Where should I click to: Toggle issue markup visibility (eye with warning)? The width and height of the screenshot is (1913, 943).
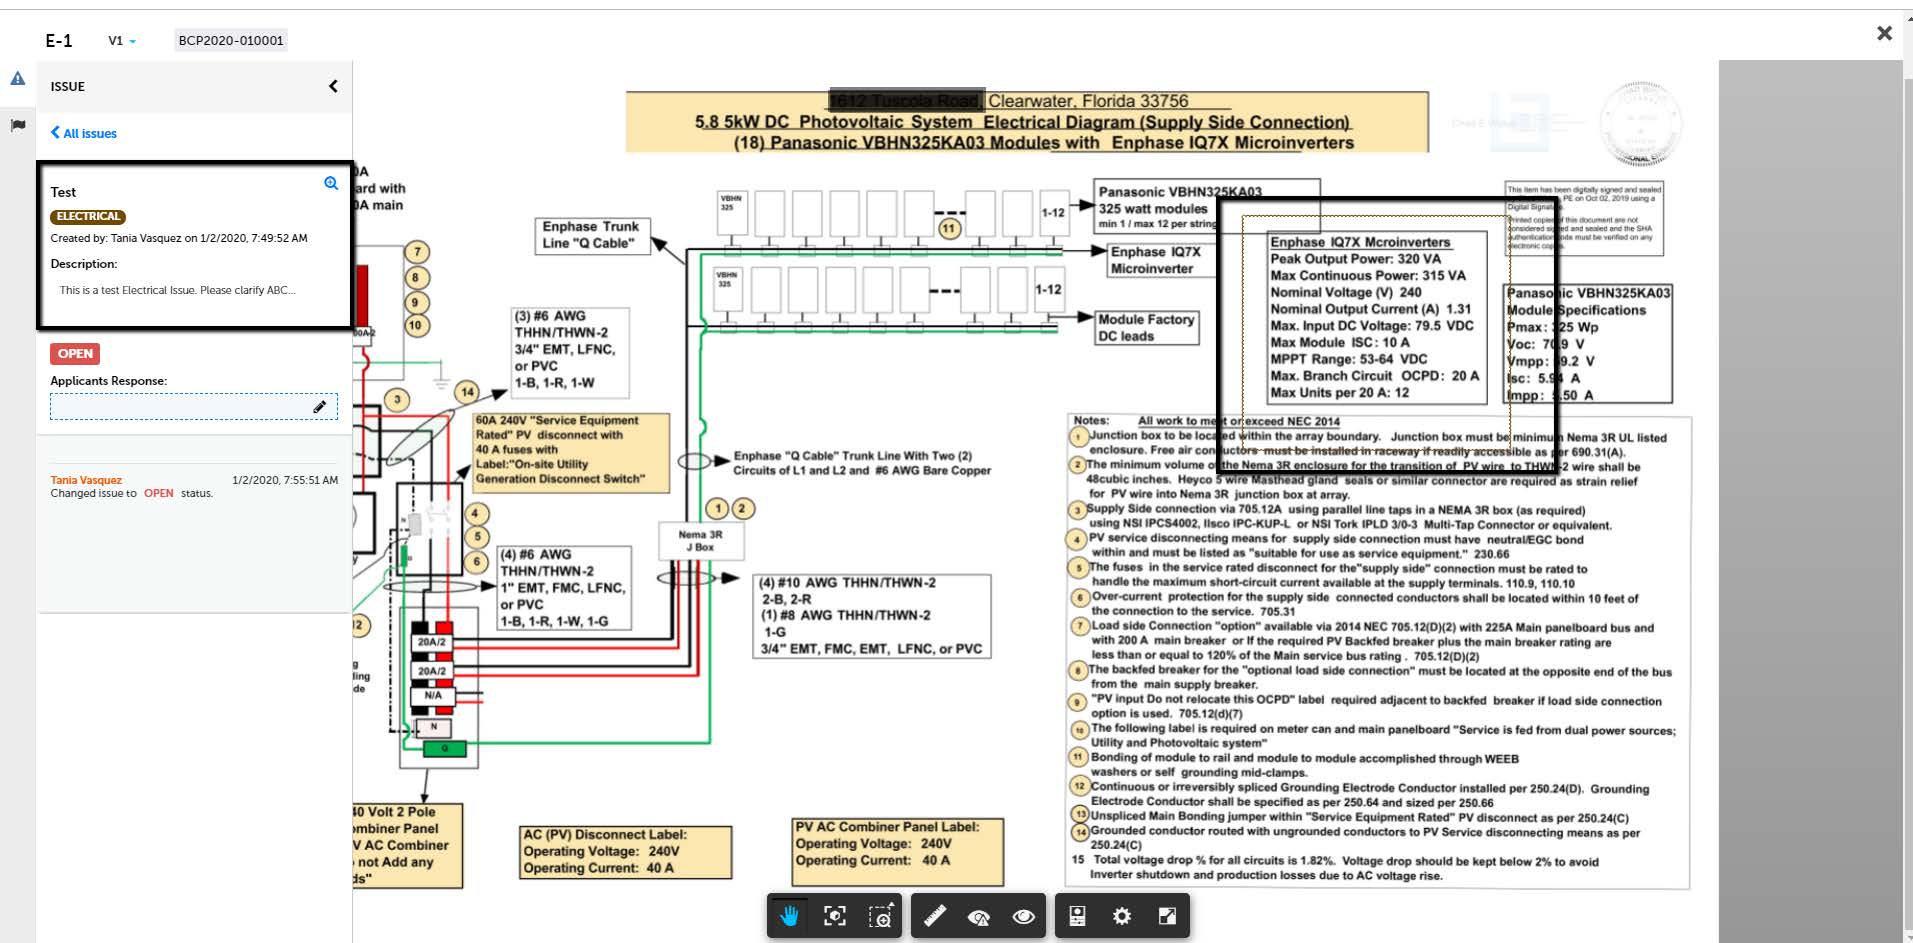(979, 916)
